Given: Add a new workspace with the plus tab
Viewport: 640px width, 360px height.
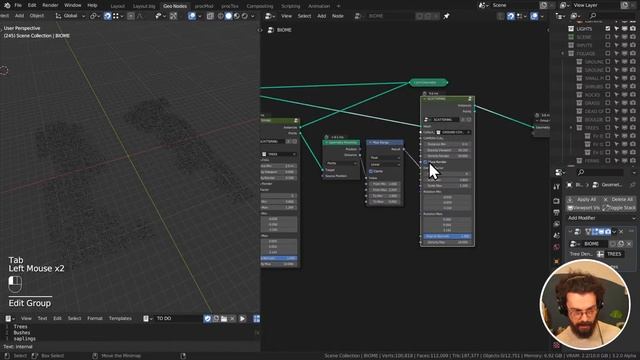Looking at the screenshot, I should [x=338, y=6].
